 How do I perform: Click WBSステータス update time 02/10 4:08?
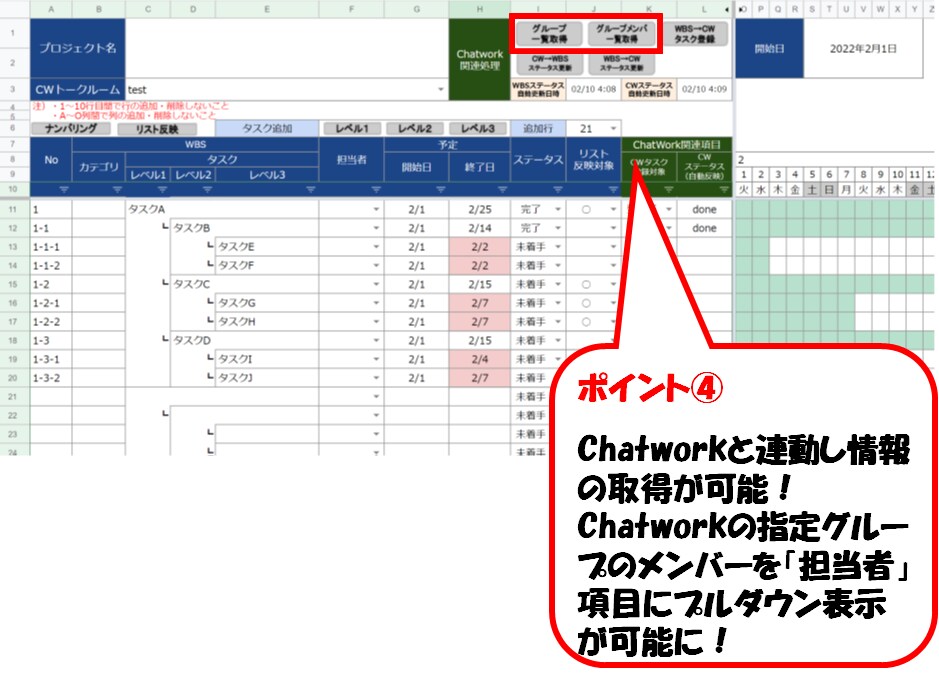(593, 89)
